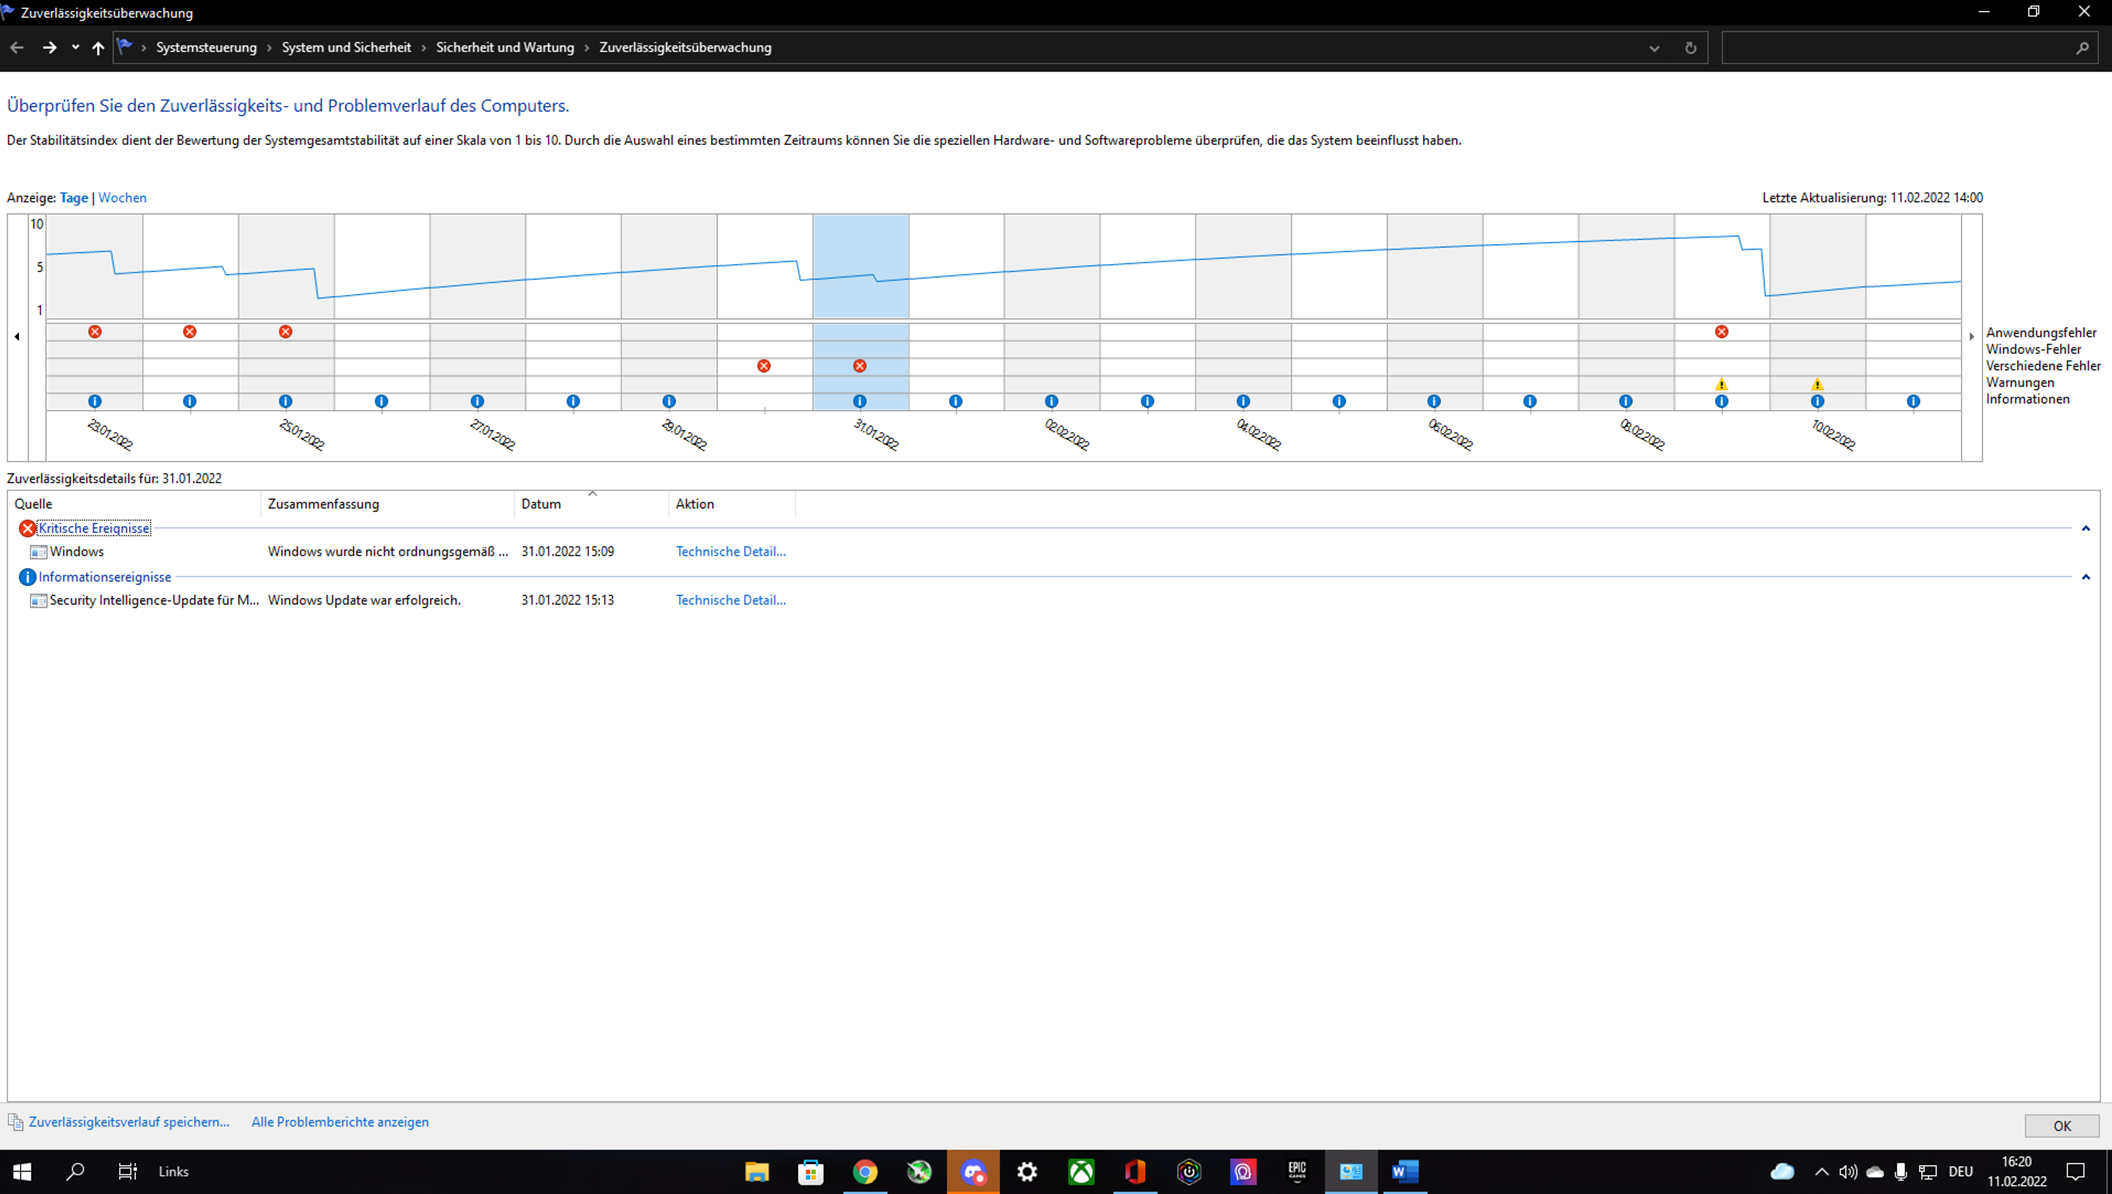Sort list by the Datum column header

pyautogui.click(x=541, y=504)
